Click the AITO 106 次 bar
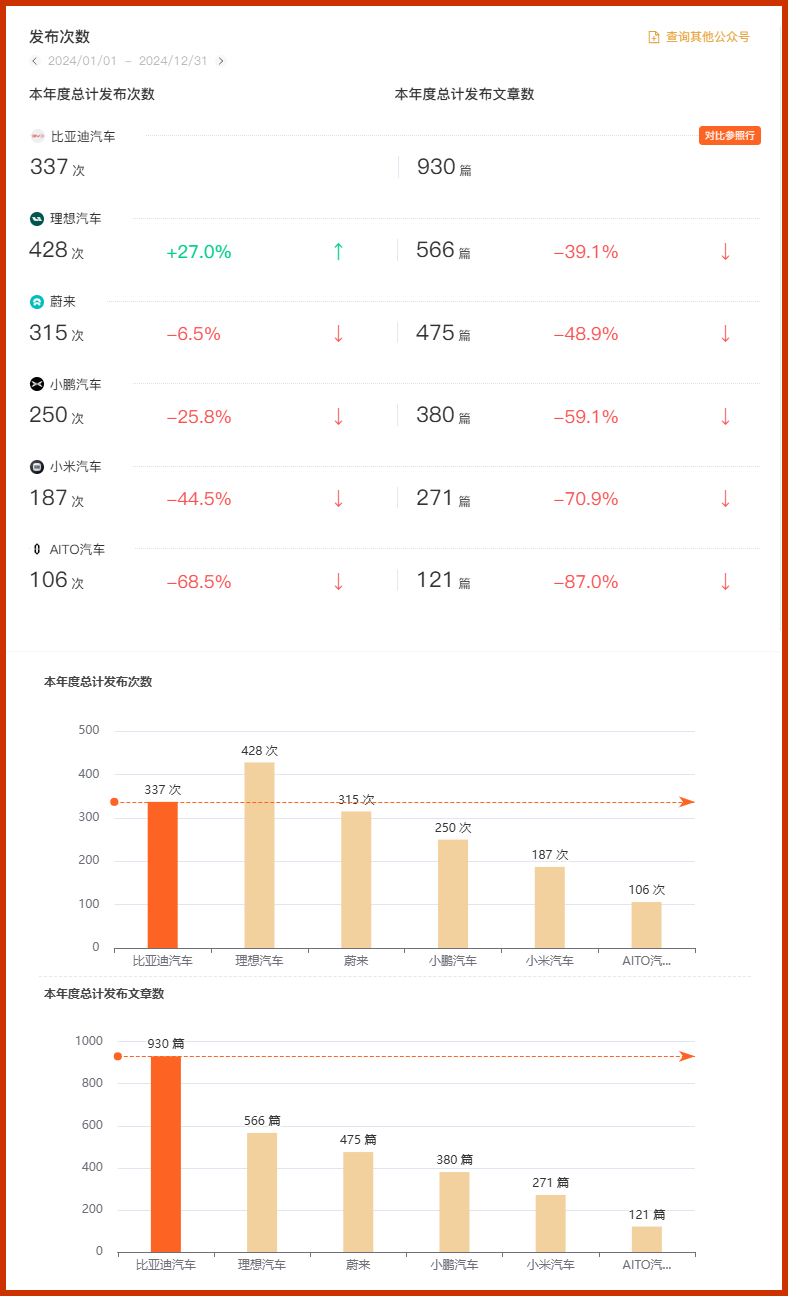Viewport: 788px width, 1296px height. tap(647, 925)
